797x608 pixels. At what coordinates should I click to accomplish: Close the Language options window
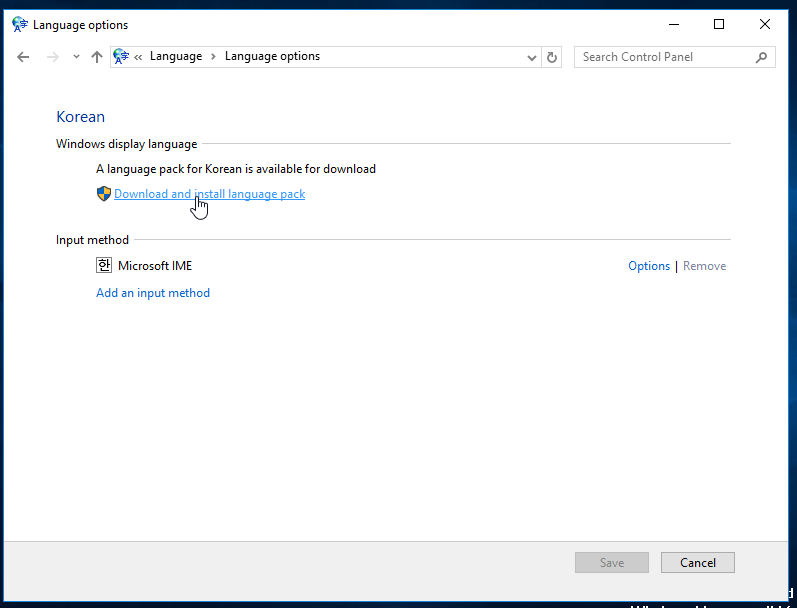pyautogui.click(x=765, y=24)
